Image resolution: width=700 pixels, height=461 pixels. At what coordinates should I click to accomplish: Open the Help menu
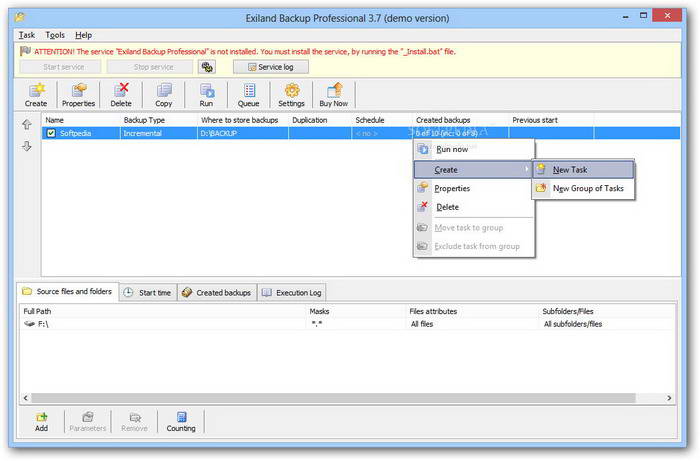pos(83,35)
